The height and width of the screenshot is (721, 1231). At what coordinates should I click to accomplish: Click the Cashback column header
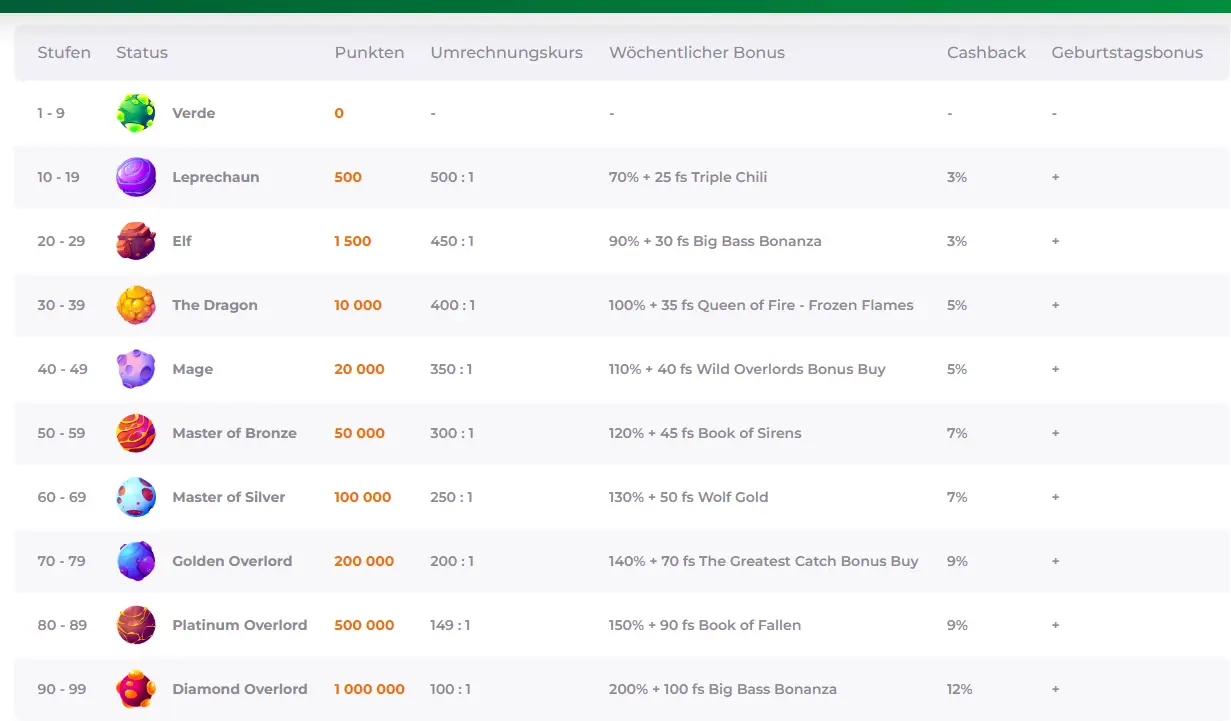click(x=987, y=53)
